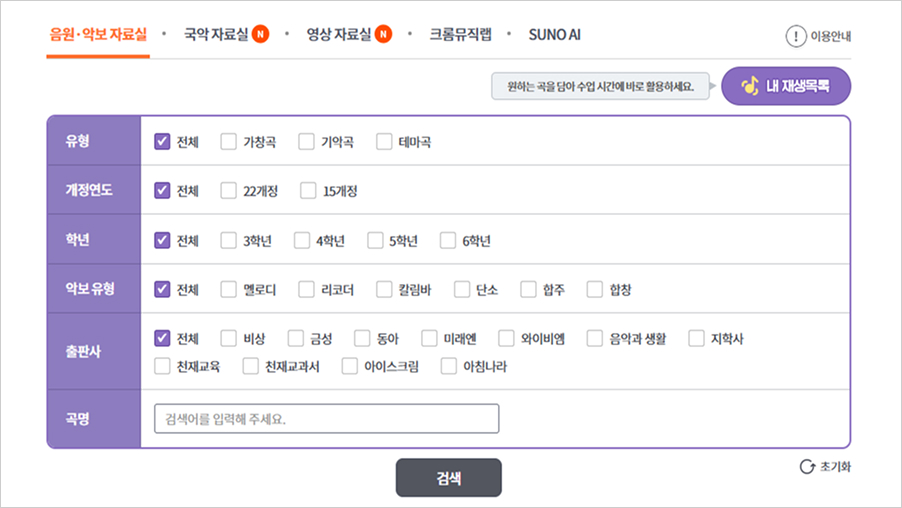Check the 6학년 grade checkbox

(449, 241)
